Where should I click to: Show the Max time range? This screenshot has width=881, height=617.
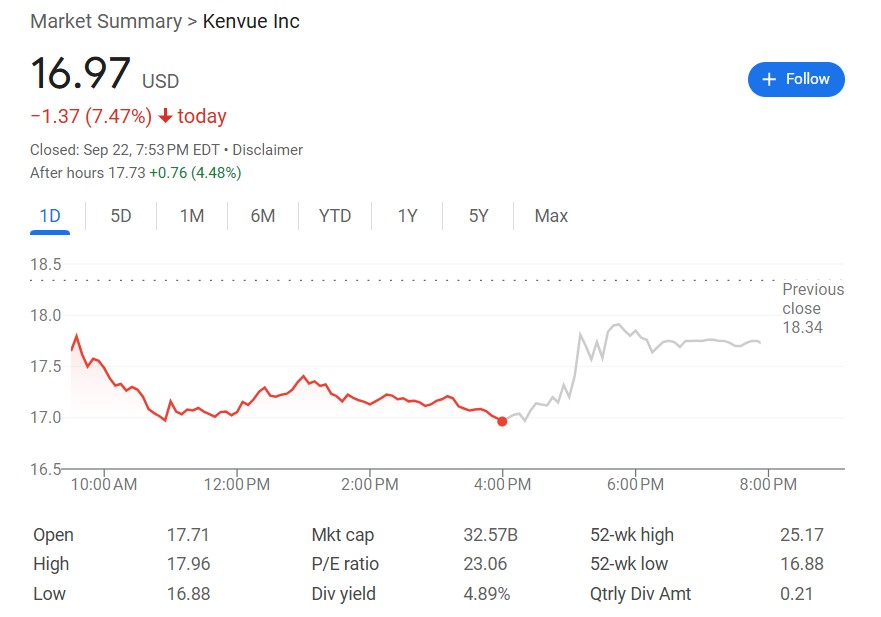551,216
